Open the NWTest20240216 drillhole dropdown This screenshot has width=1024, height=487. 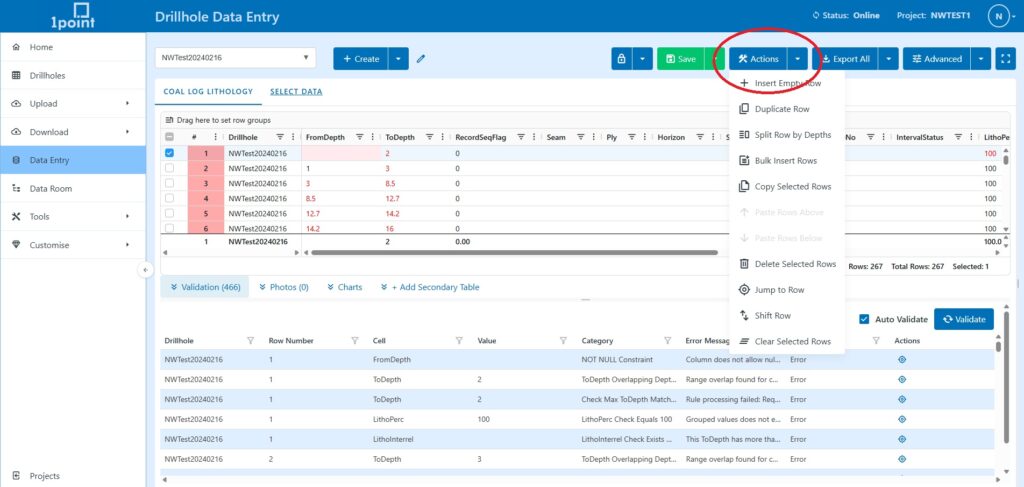236,59
